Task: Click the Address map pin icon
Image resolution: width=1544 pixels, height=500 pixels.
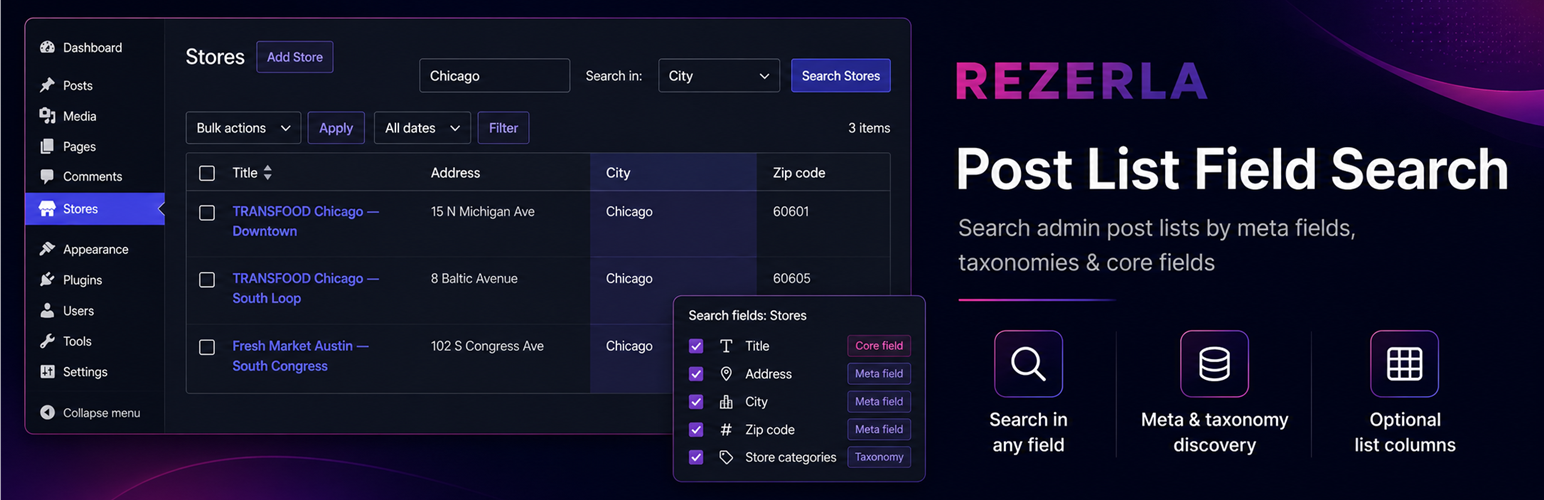Action: [x=726, y=374]
